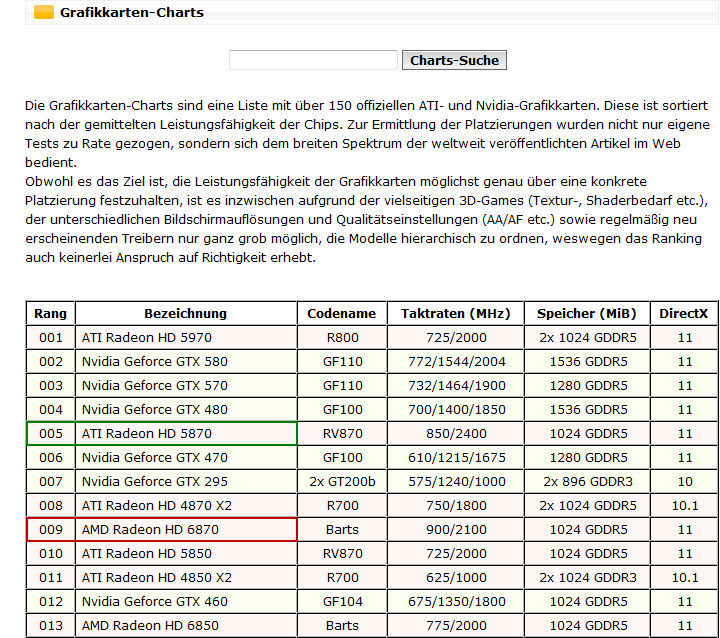This screenshot has height=638, width=720.
Task: Select the Nvidia Geforce GTX 480 cell
Action: (186, 409)
